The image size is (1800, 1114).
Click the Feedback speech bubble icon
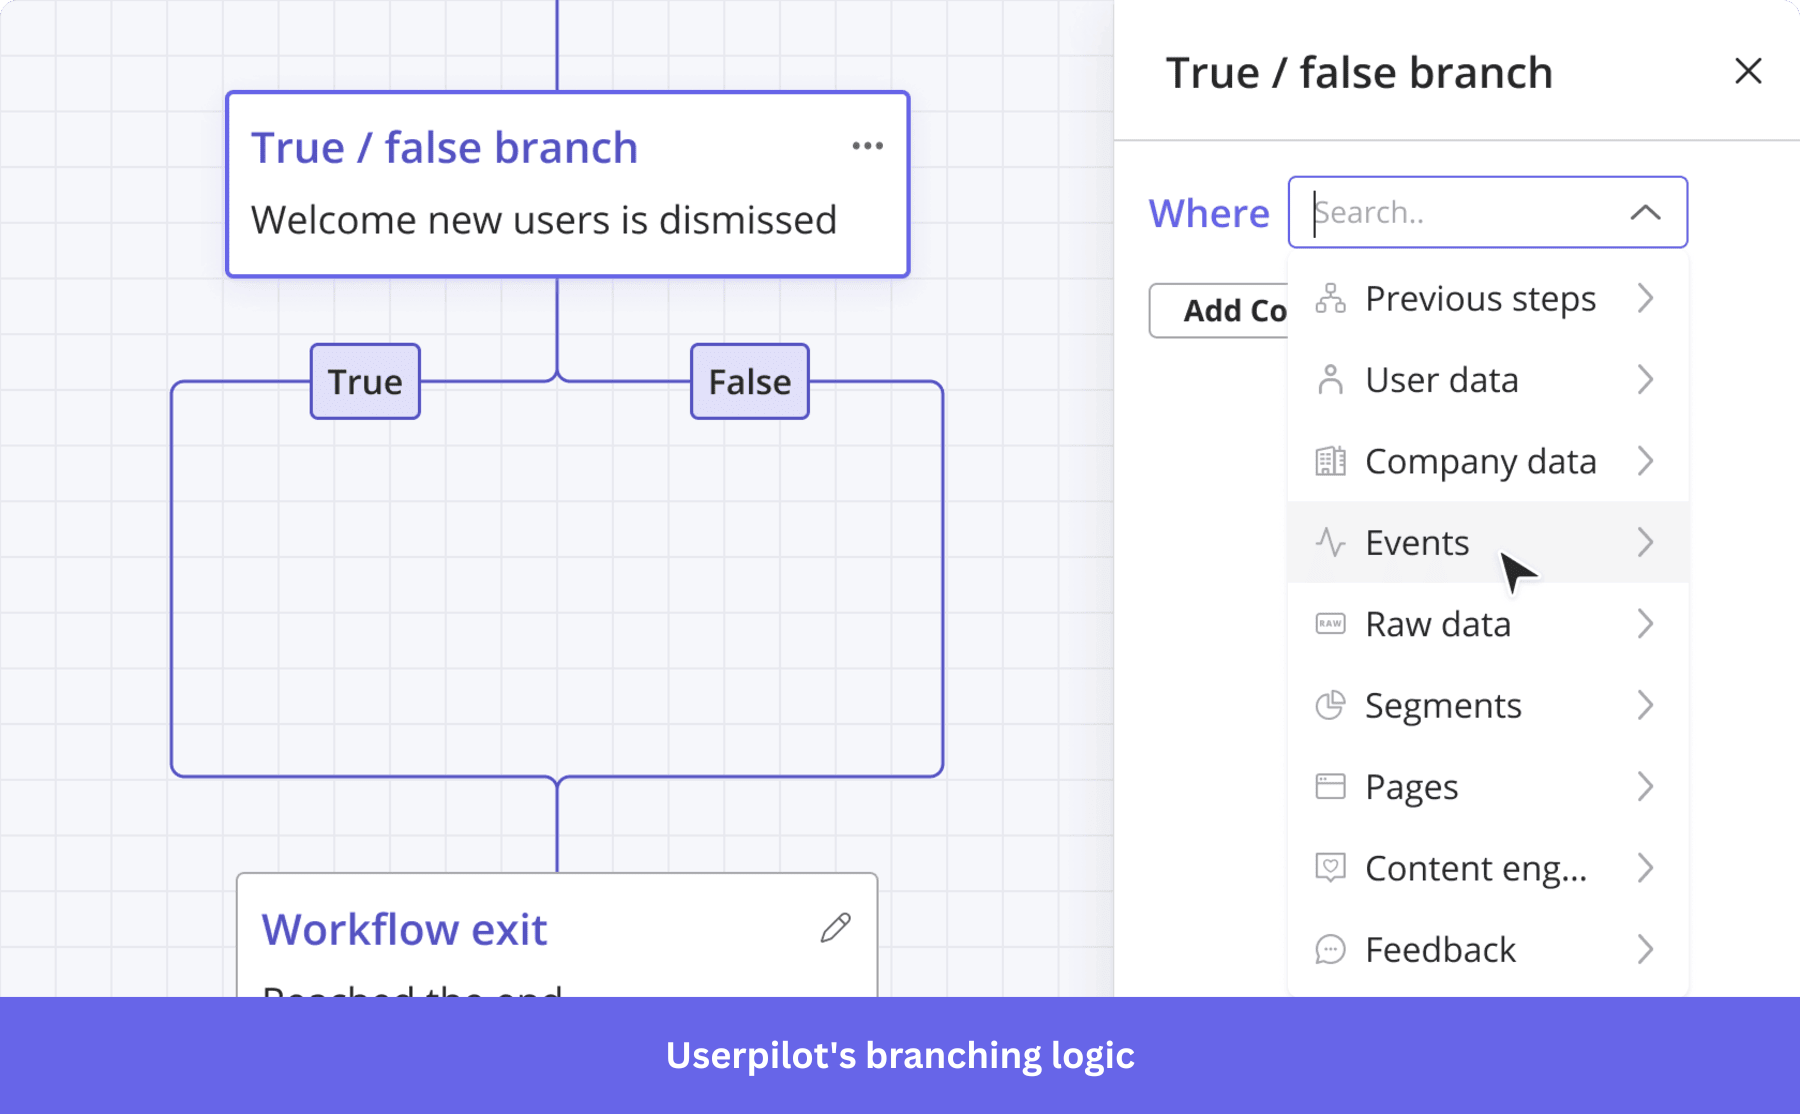(x=1331, y=949)
